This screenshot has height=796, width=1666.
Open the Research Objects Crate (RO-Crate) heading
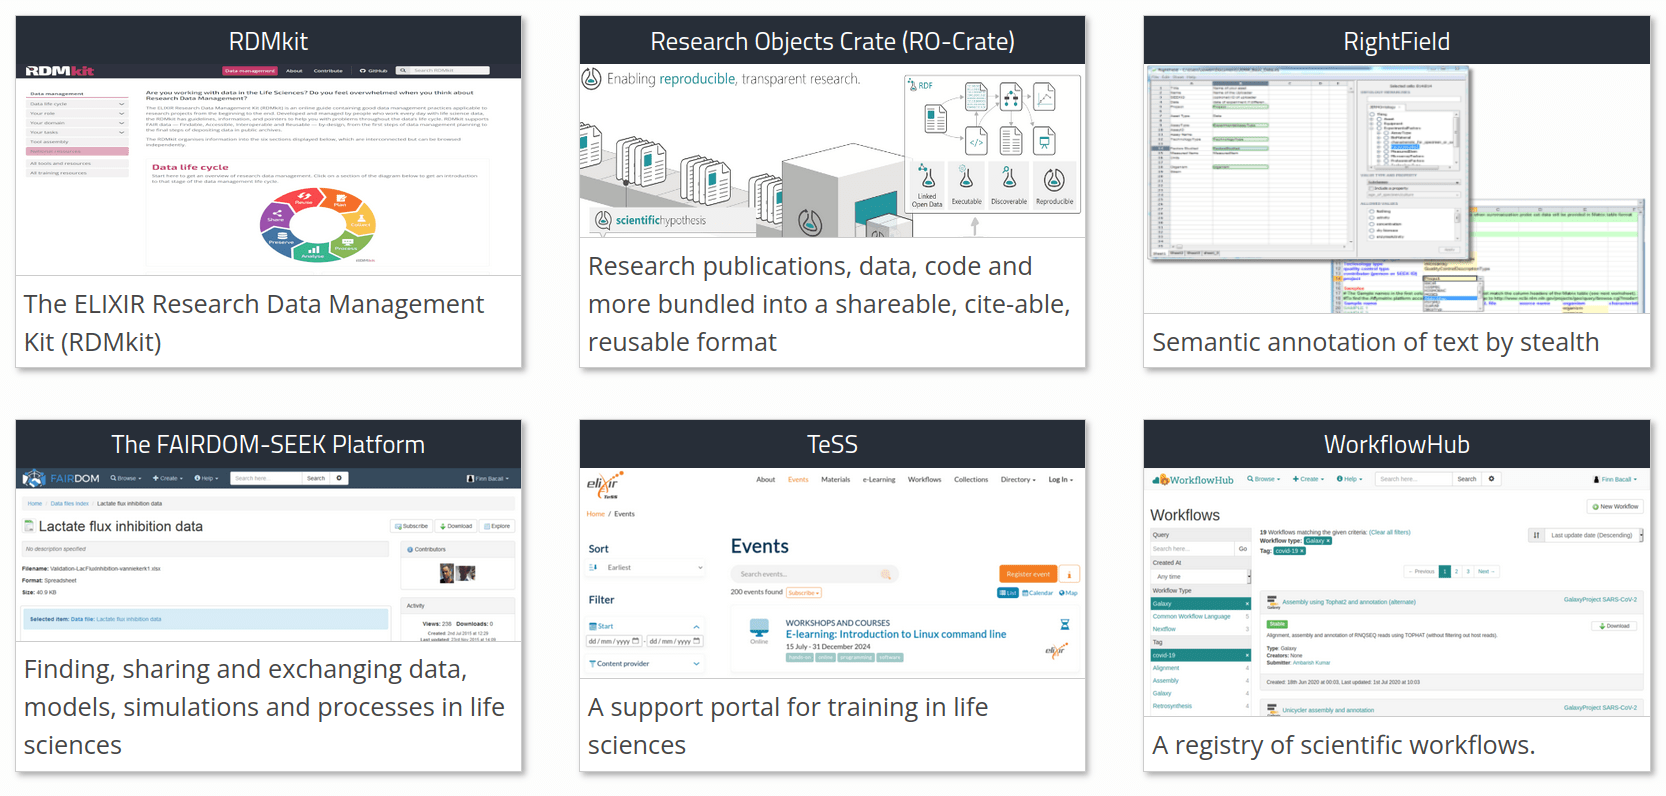pos(832,41)
